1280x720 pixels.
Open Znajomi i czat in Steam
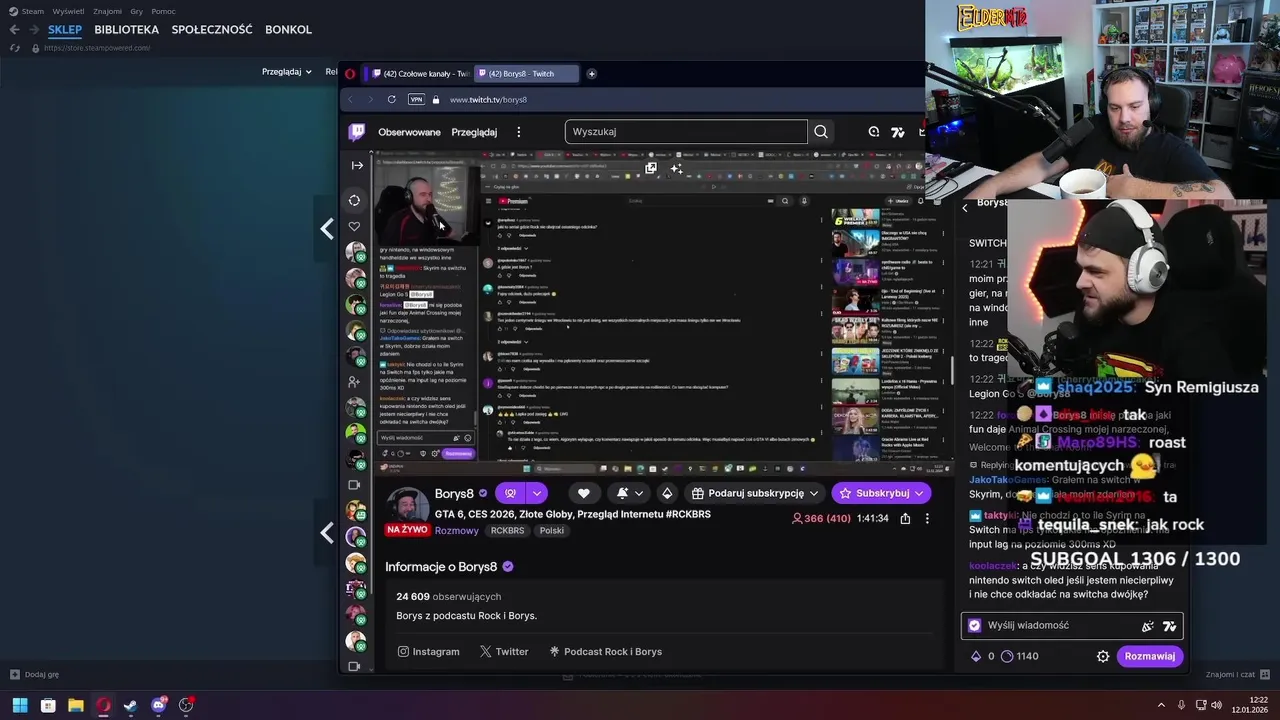click(1238, 674)
